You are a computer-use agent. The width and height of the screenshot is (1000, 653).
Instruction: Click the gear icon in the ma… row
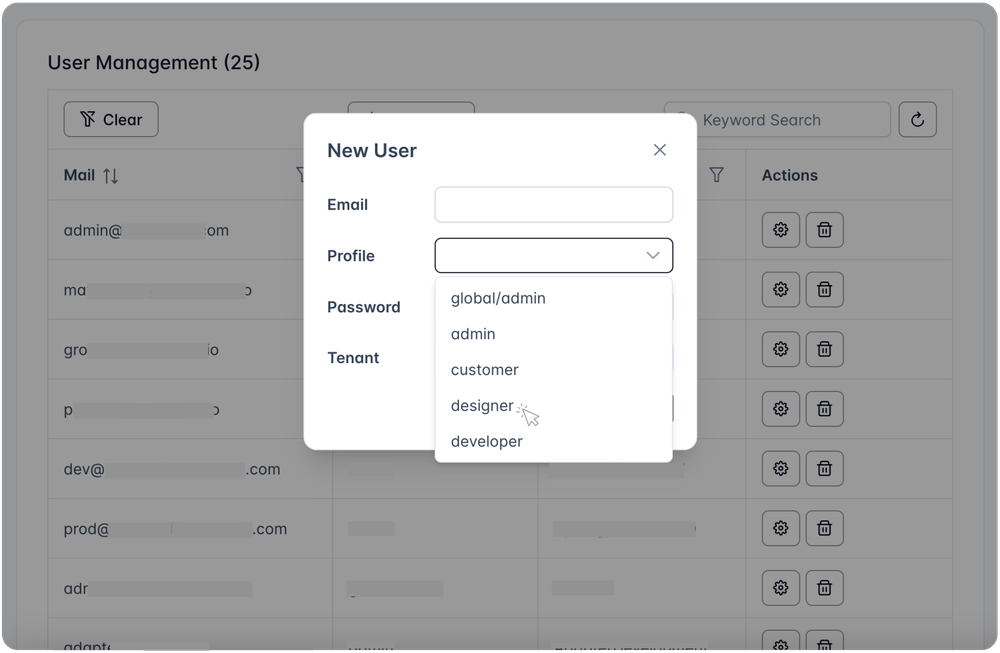point(781,290)
